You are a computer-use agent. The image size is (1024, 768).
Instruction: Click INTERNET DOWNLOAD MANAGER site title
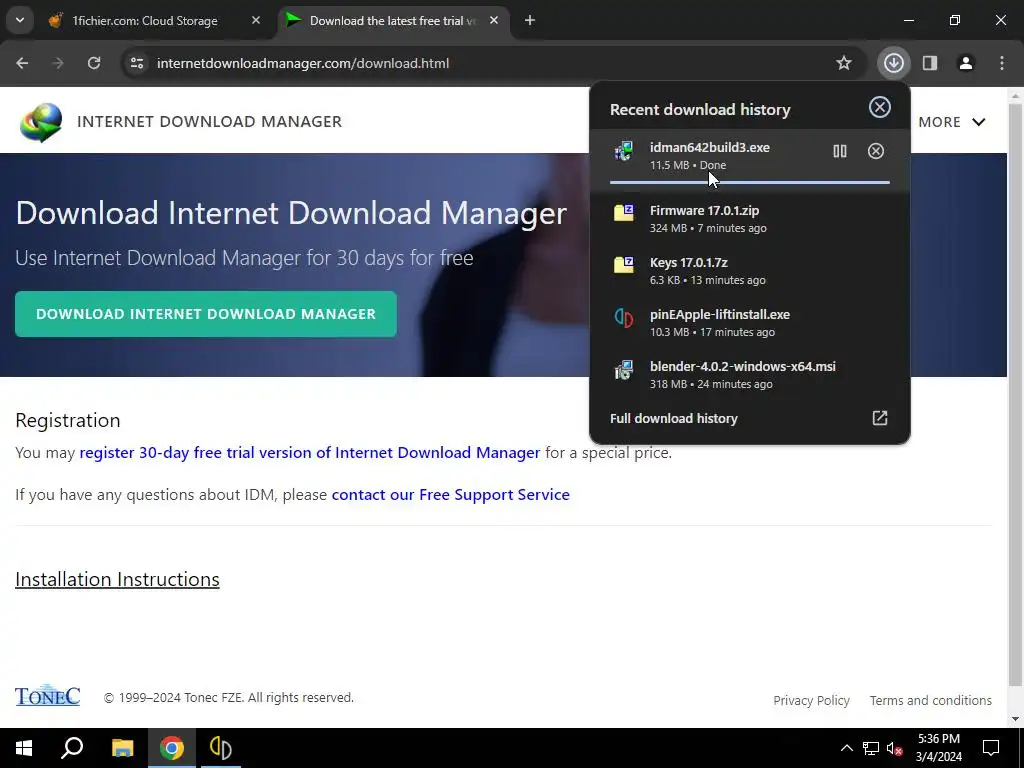(x=210, y=121)
